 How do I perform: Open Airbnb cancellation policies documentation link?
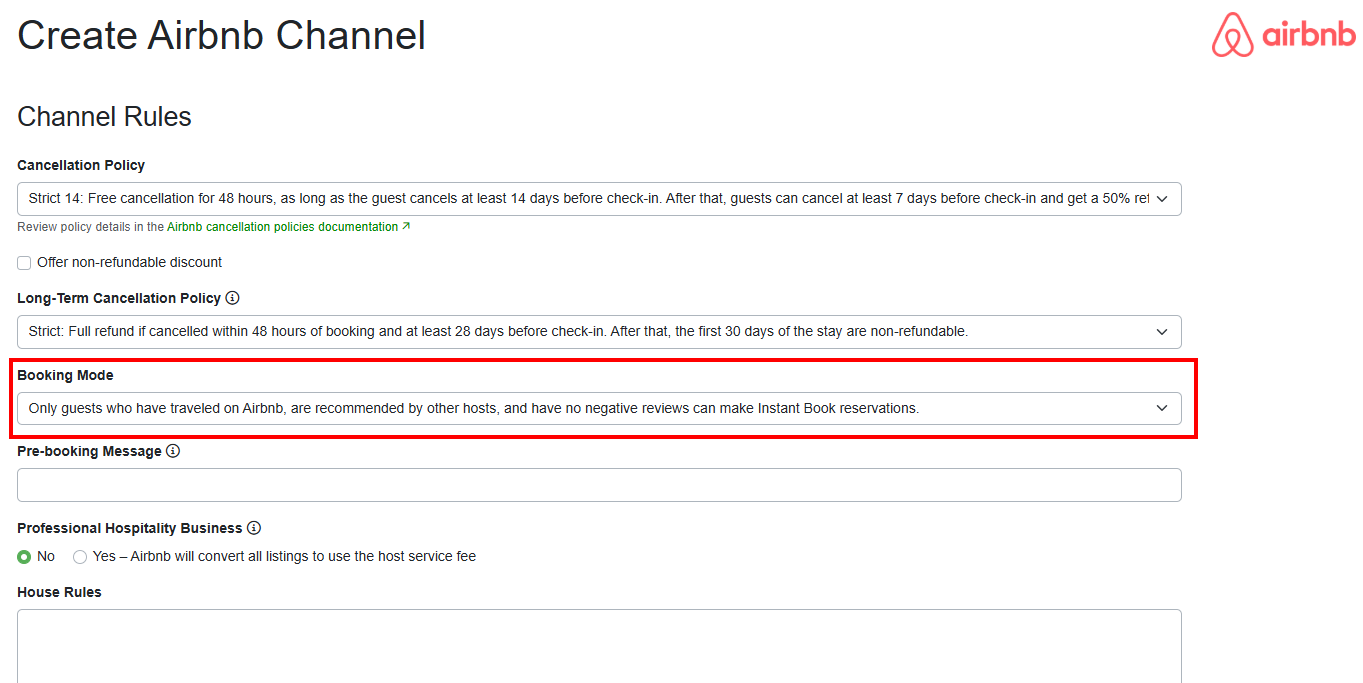tap(282, 227)
